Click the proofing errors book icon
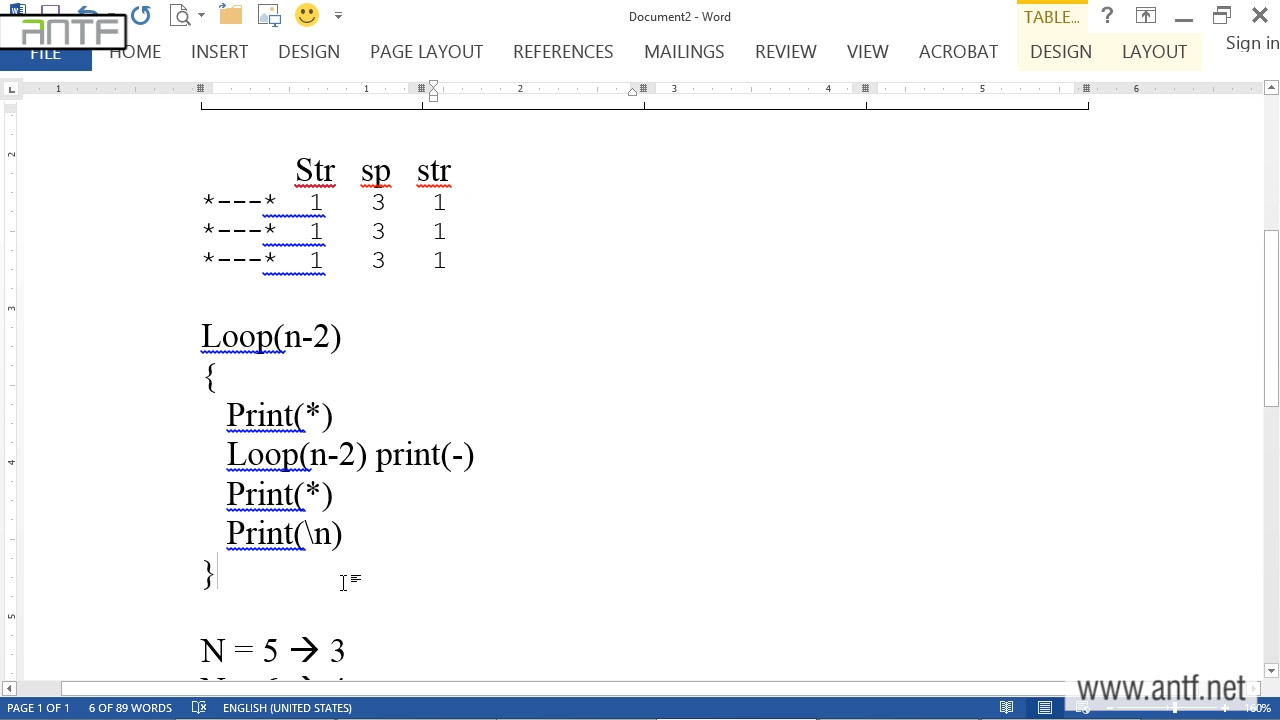The width and height of the screenshot is (1280, 720). coord(199,708)
